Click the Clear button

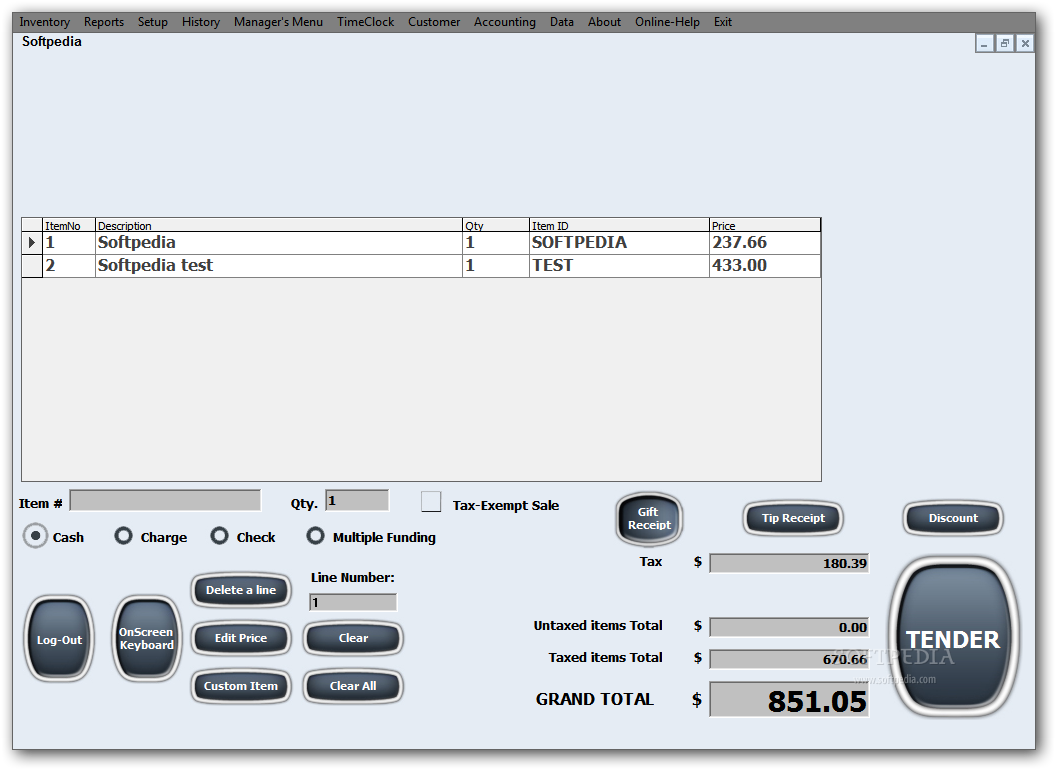click(x=353, y=638)
